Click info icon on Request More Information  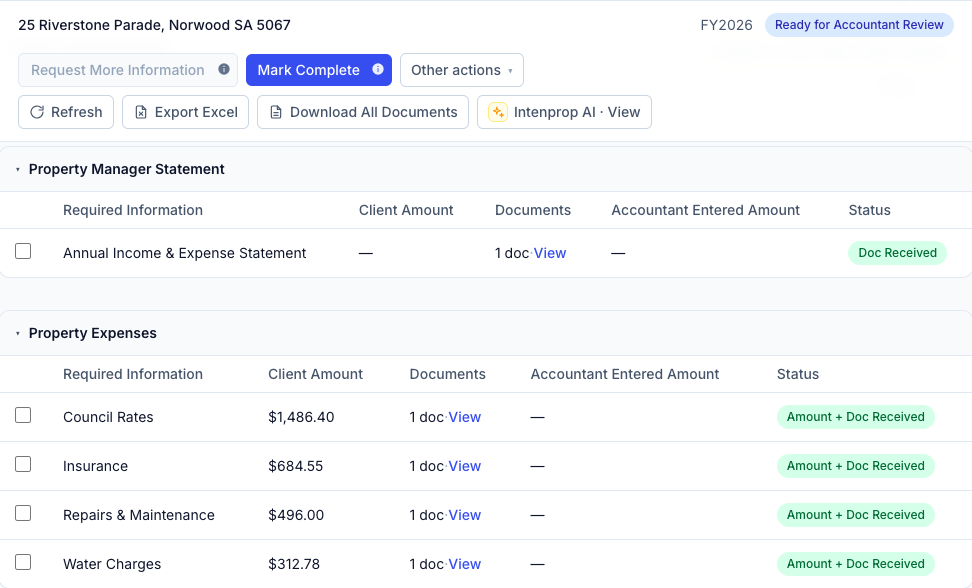(x=224, y=69)
